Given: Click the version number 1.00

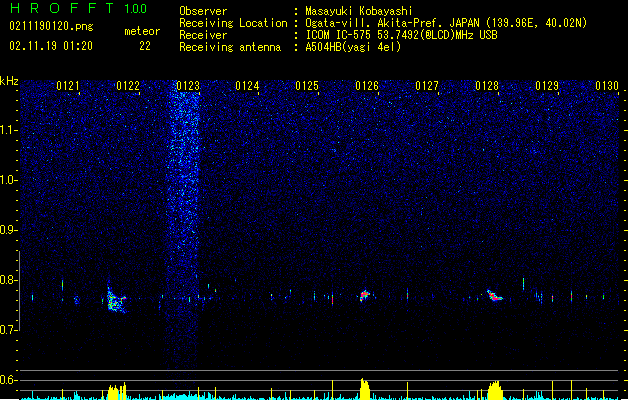Looking at the screenshot, I should coord(135,8).
